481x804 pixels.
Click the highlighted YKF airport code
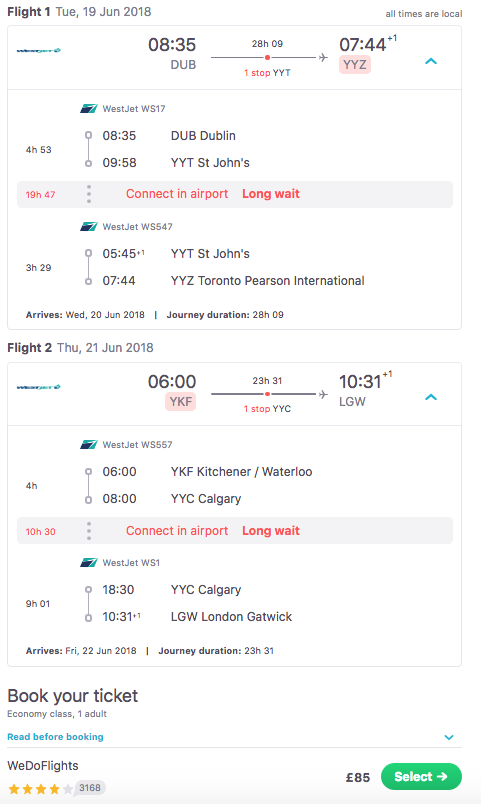181,401
